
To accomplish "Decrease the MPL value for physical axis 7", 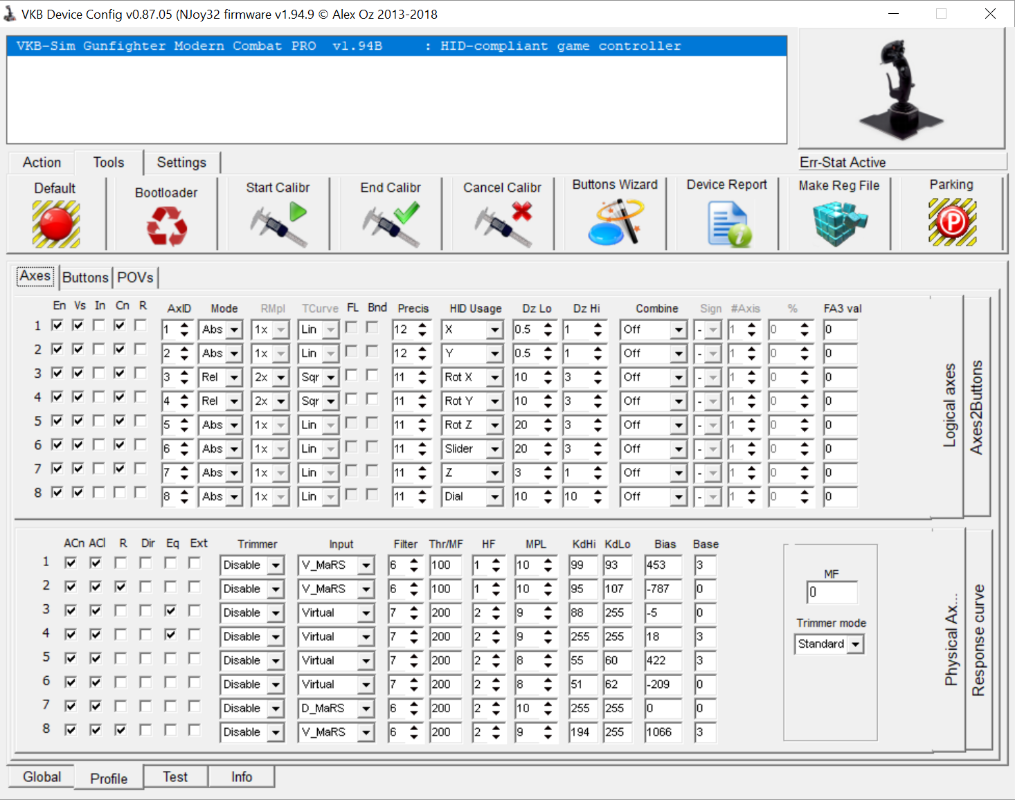I will pyautogui.click(x=548, y=712).
